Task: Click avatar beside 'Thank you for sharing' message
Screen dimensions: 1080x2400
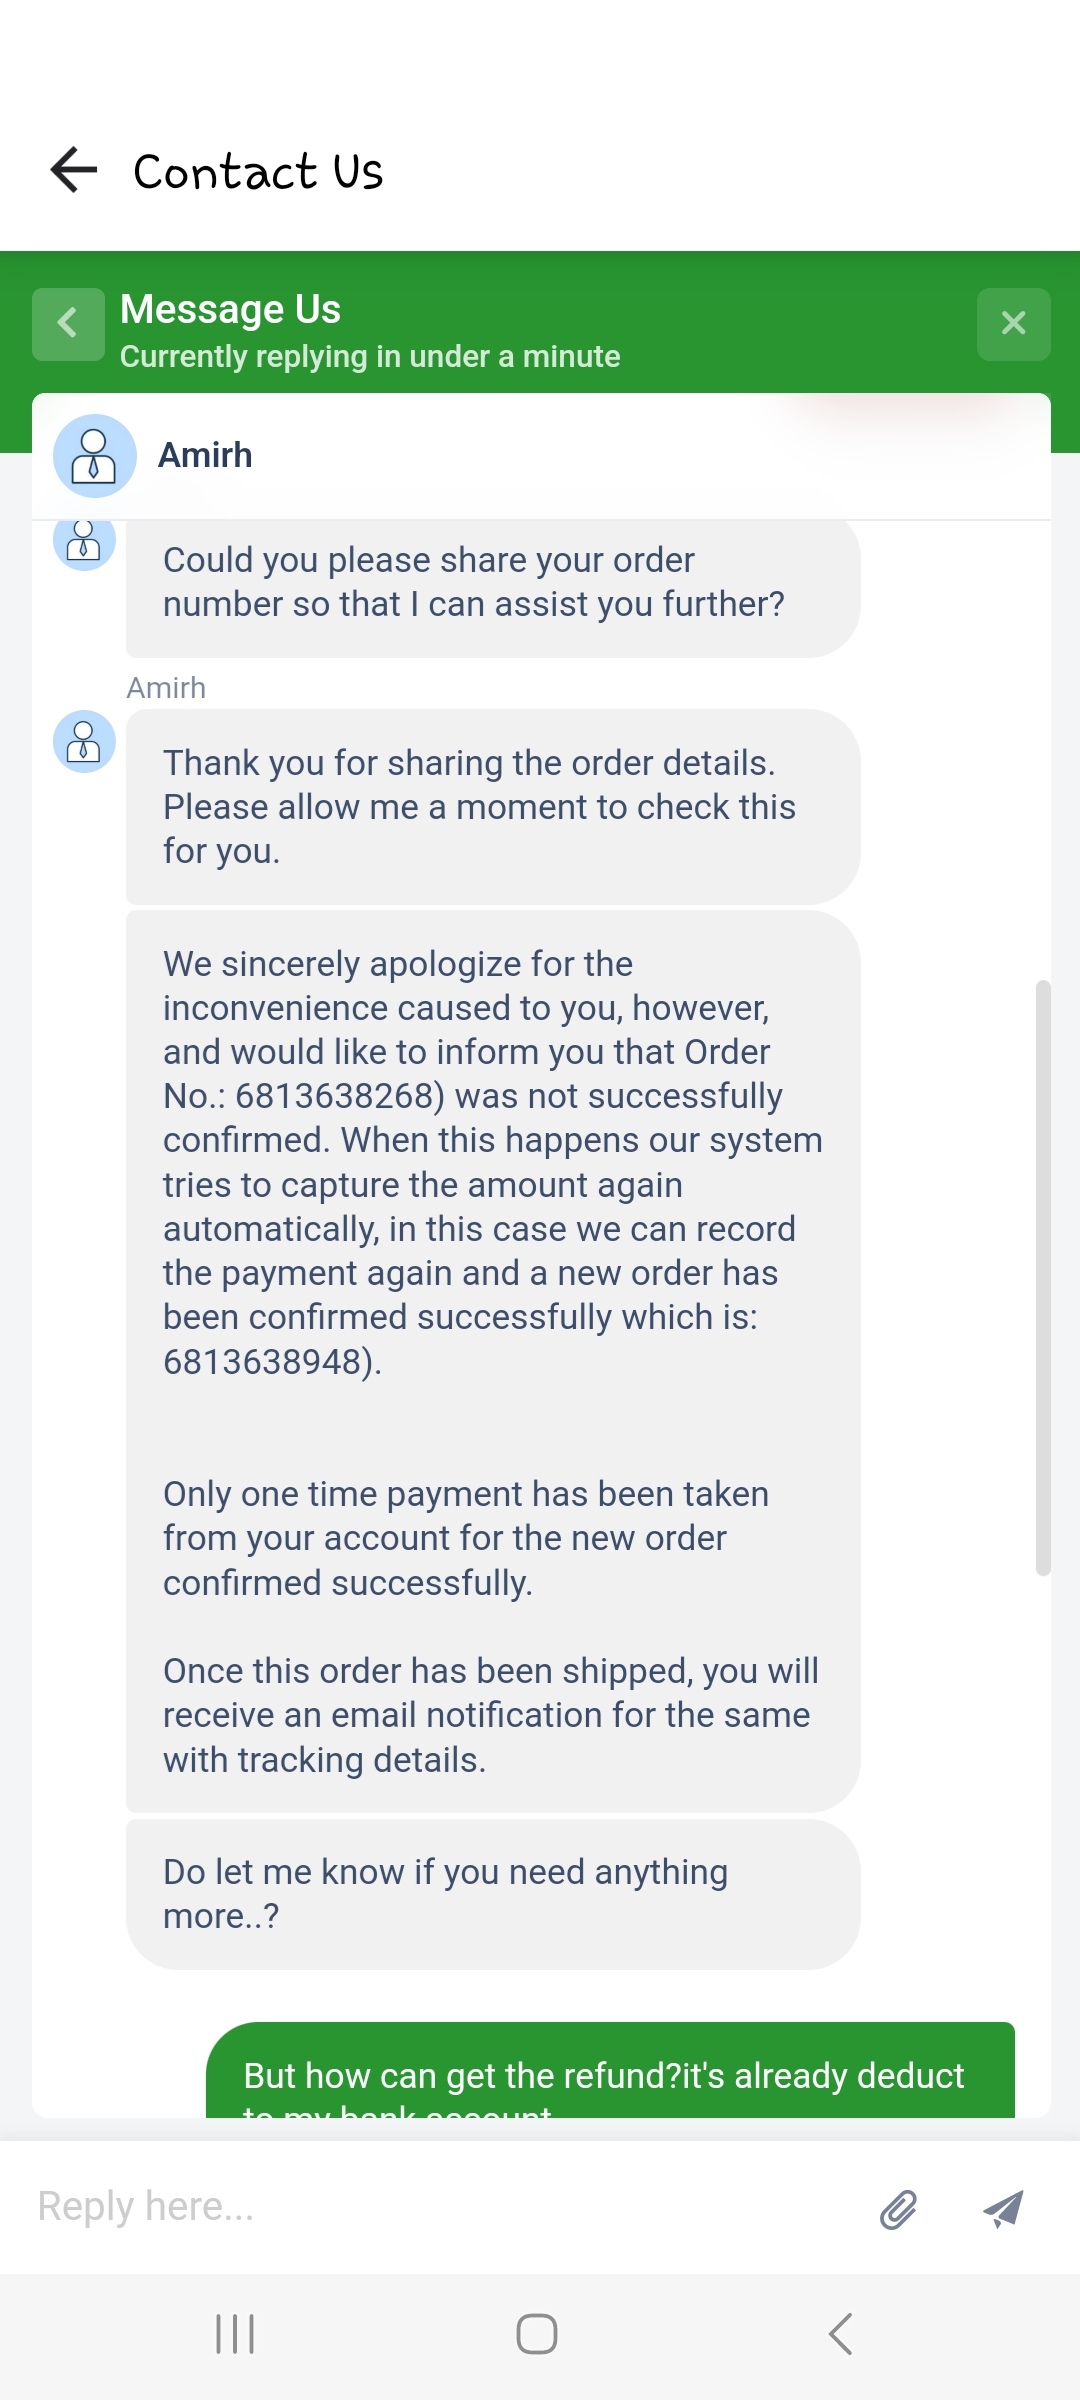Action: coord(84,742)
